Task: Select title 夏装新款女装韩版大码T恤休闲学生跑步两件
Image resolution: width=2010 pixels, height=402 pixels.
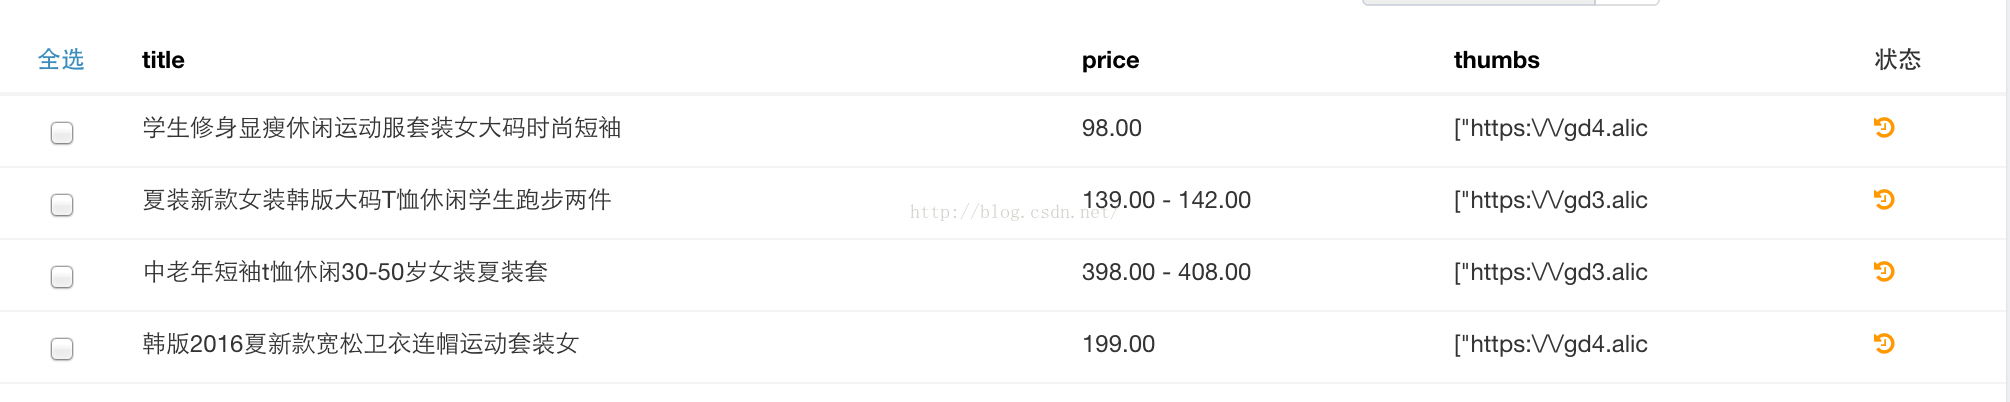Action: 377,200
